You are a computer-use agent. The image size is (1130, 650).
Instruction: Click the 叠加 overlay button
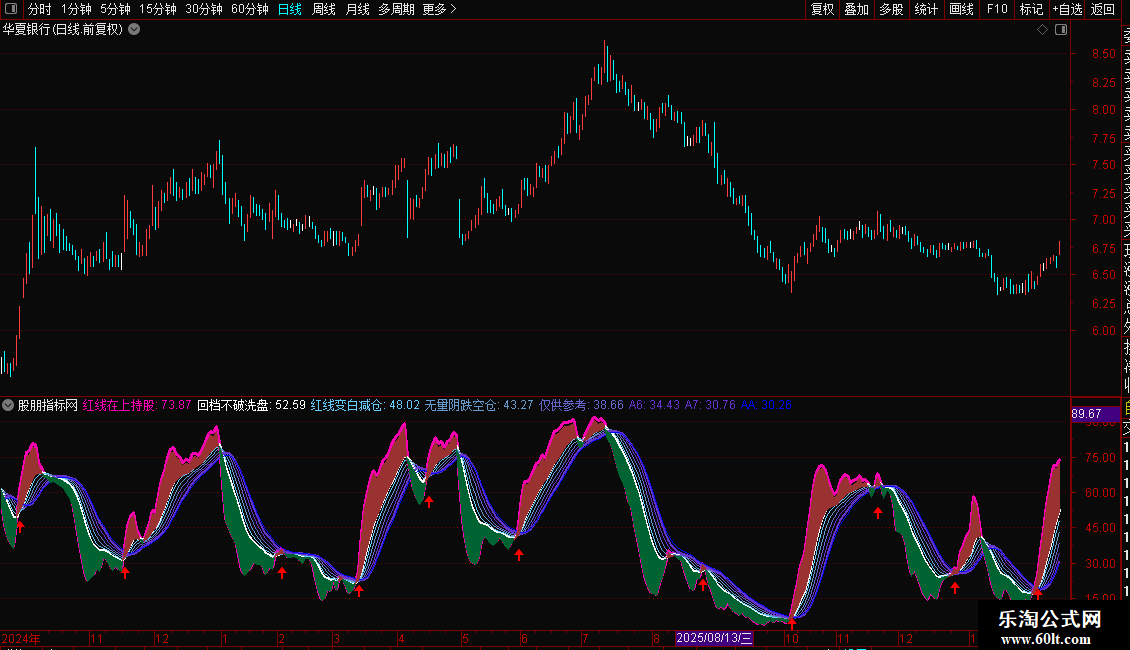857,9
